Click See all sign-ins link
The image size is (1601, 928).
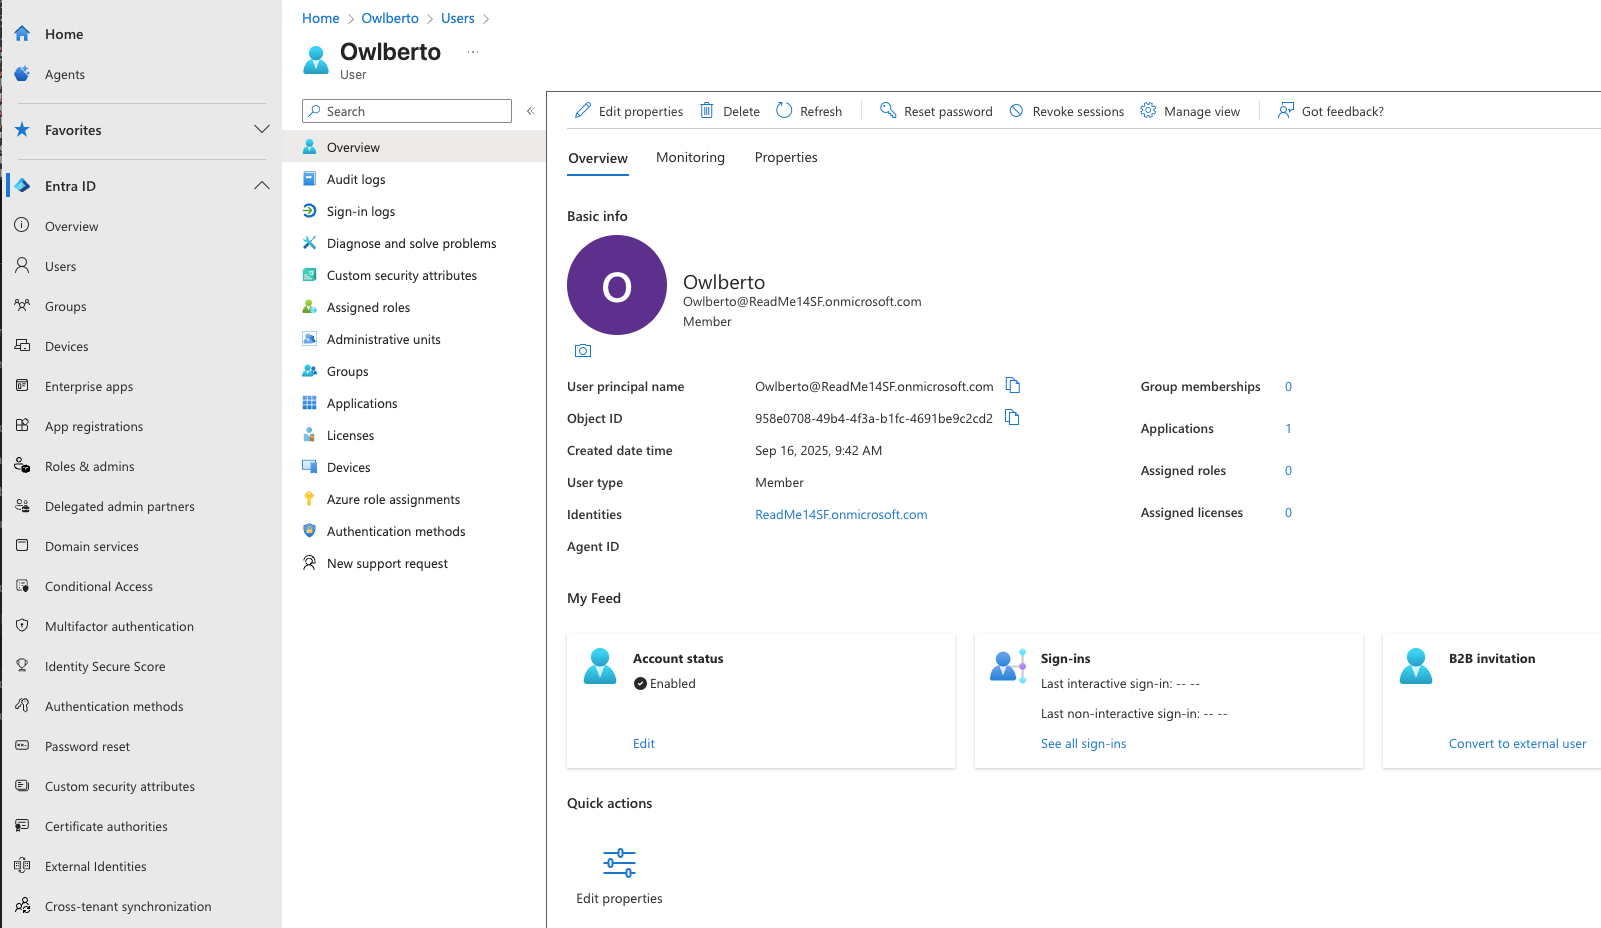[1083, 743]
